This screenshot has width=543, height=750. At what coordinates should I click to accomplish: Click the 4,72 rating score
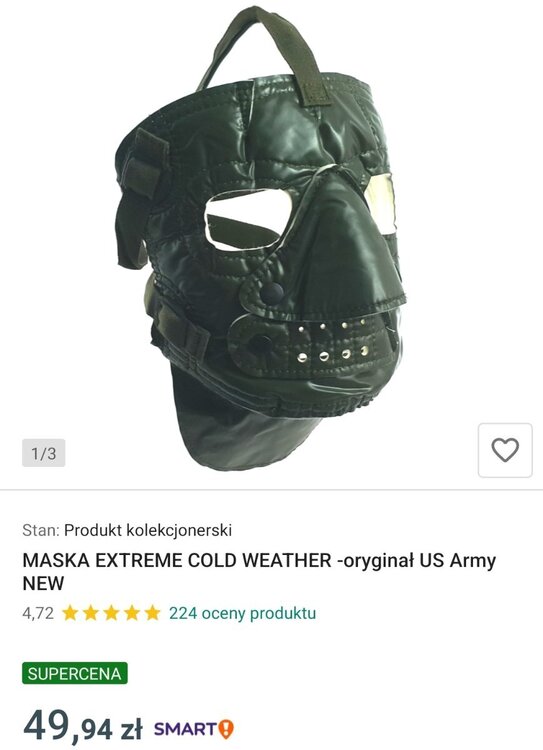pos(38,613)
